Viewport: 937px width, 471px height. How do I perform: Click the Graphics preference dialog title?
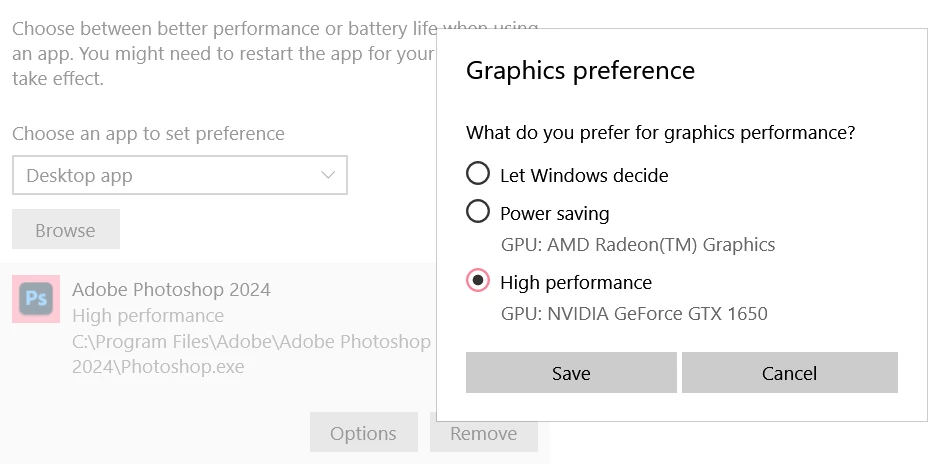coord(580,71)
